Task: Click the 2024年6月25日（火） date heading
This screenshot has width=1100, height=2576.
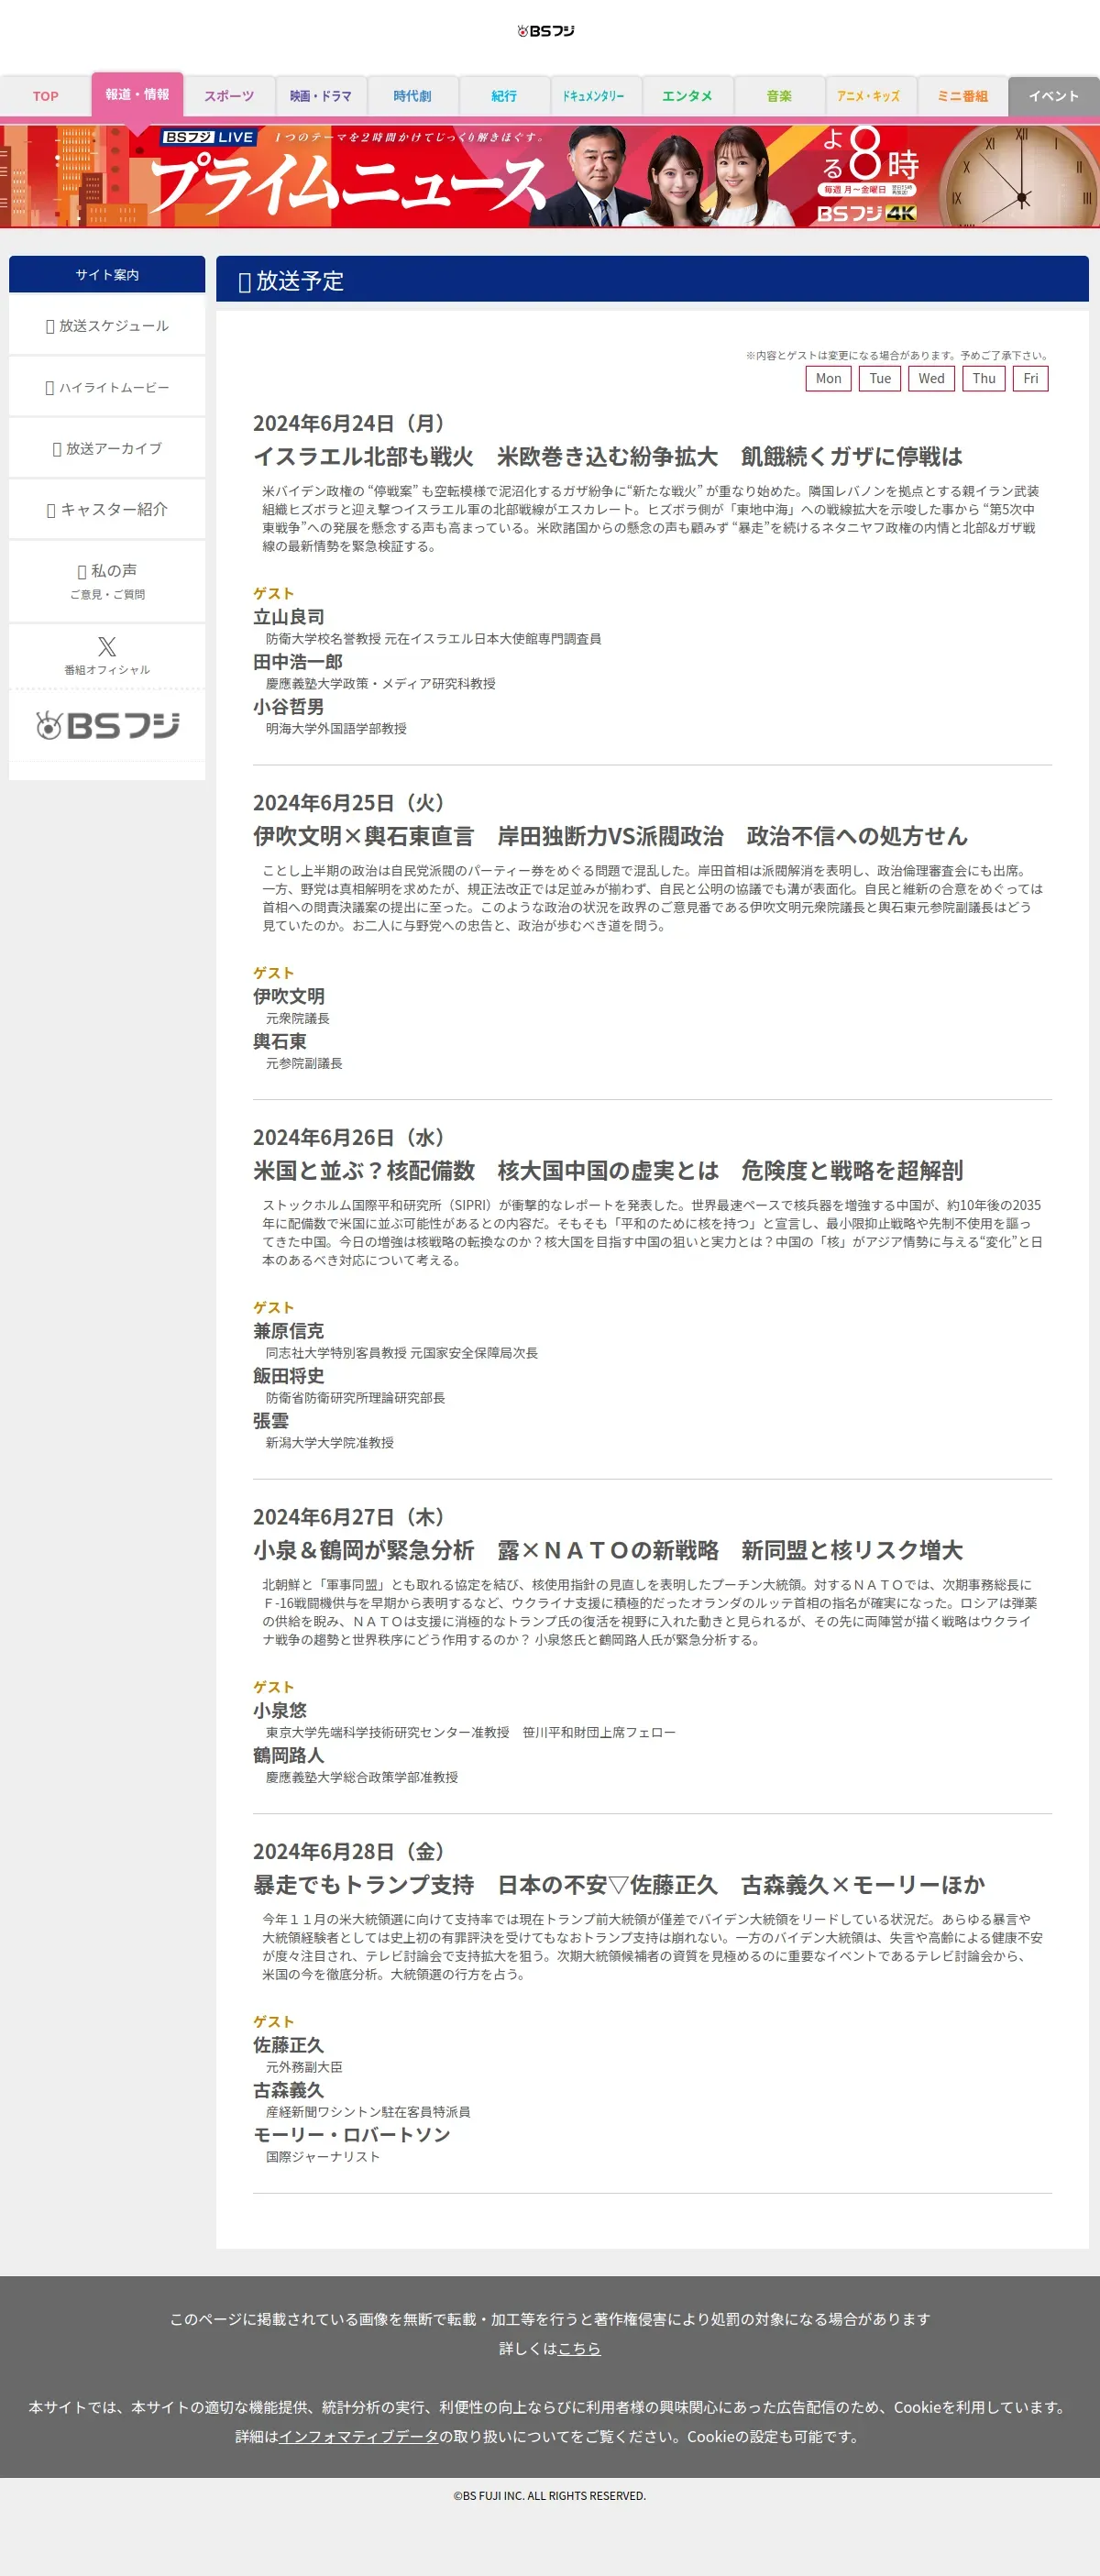Action: [x=349, y=803]
